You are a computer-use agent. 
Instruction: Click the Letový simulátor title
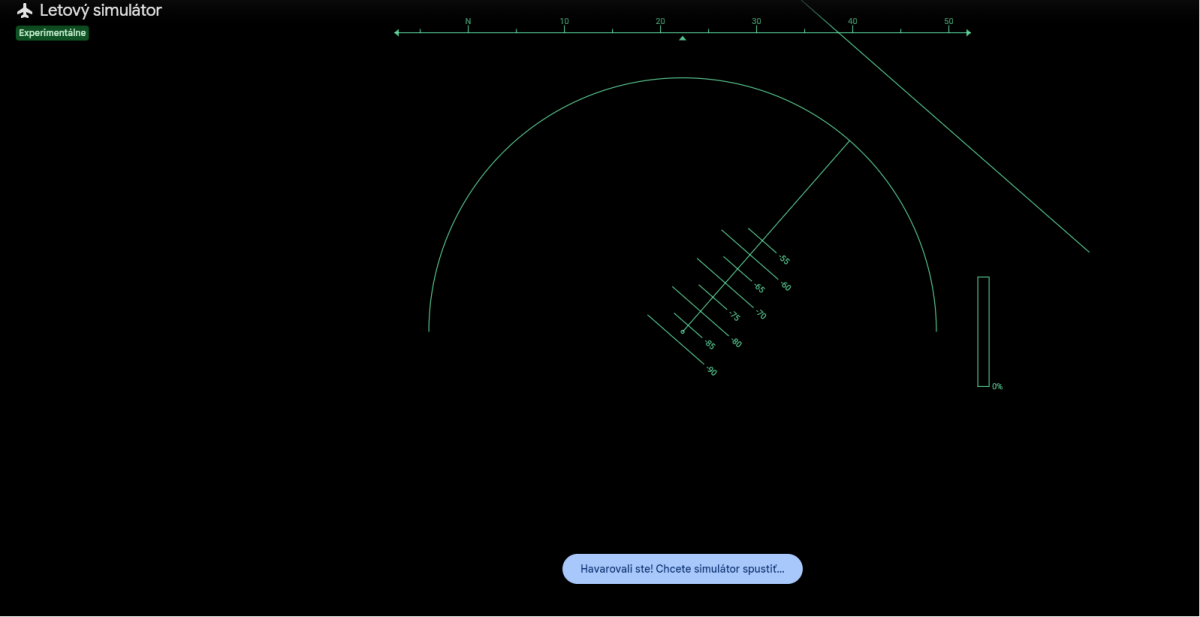click(x=100, y=10)
